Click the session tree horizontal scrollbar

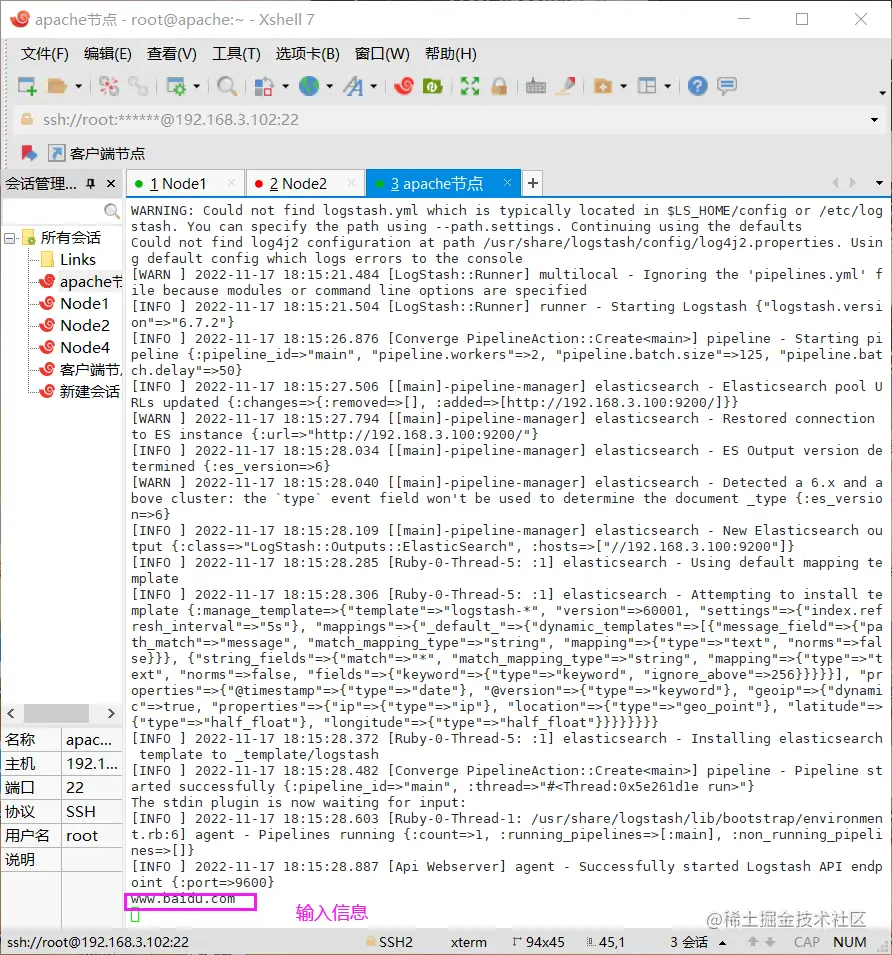point(56,713)
